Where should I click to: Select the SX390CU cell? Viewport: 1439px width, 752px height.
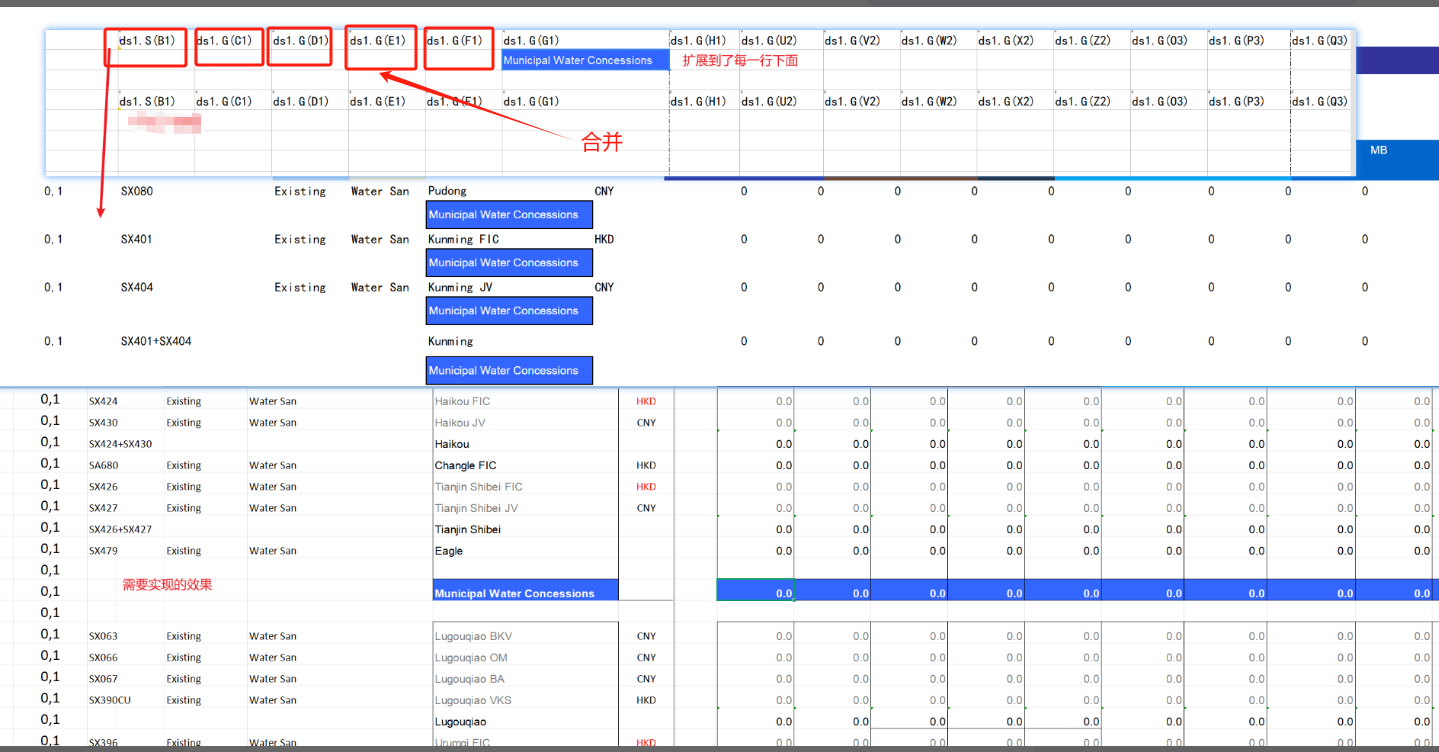click(x=110, y=700)
